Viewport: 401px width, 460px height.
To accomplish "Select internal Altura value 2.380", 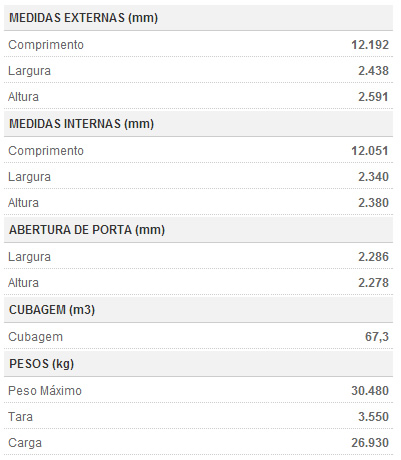I will [x=373, y=203].
